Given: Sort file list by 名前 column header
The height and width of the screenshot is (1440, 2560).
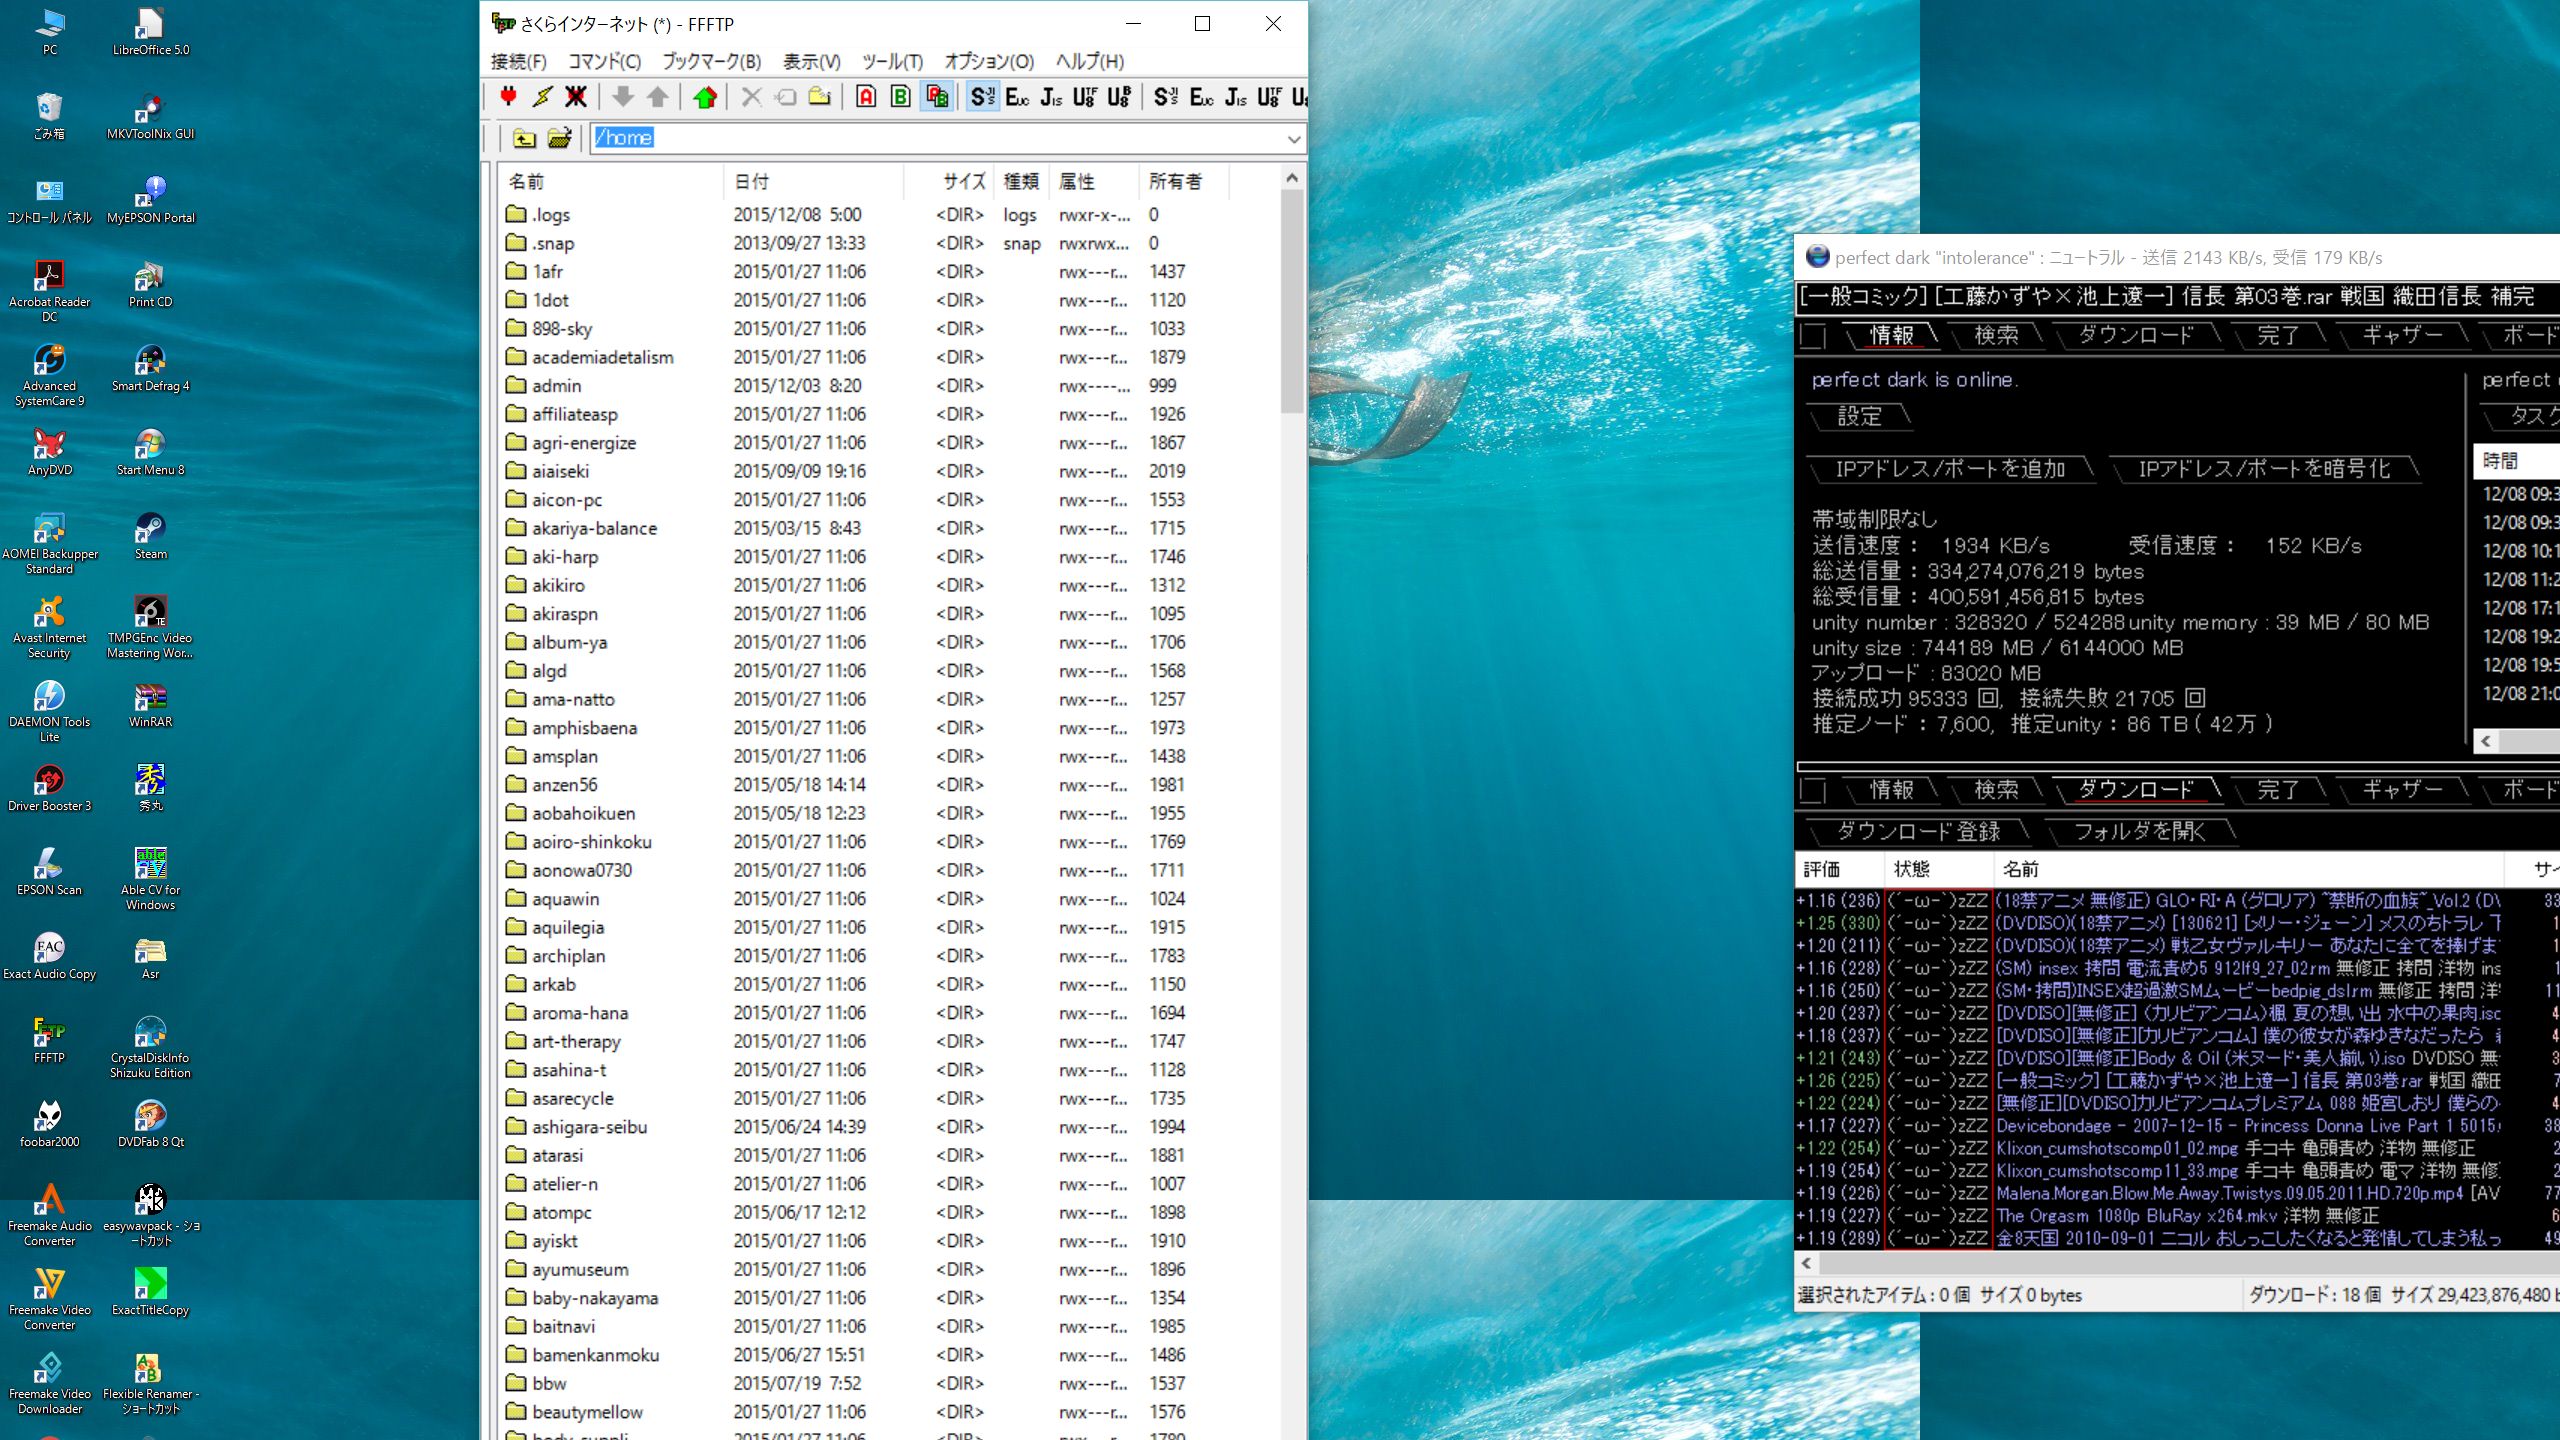Looking at the screenshot, I should coord(610,181).
